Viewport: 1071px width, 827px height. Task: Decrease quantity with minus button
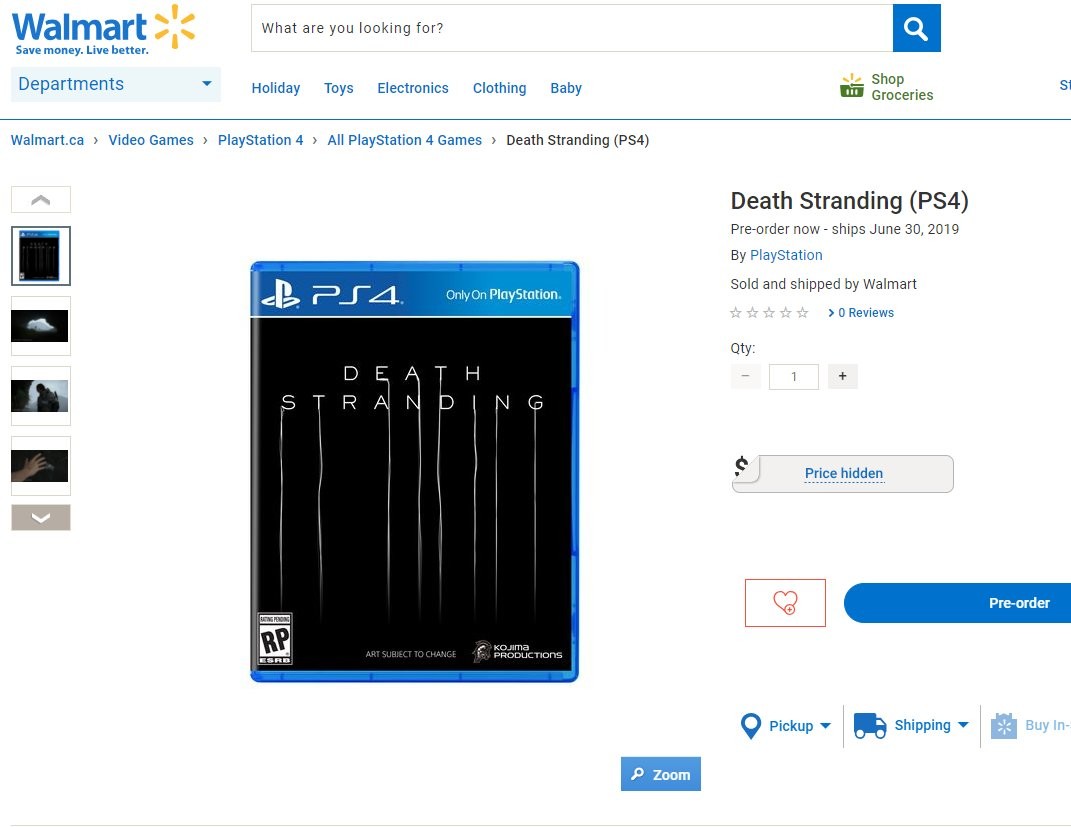point(745,376)
